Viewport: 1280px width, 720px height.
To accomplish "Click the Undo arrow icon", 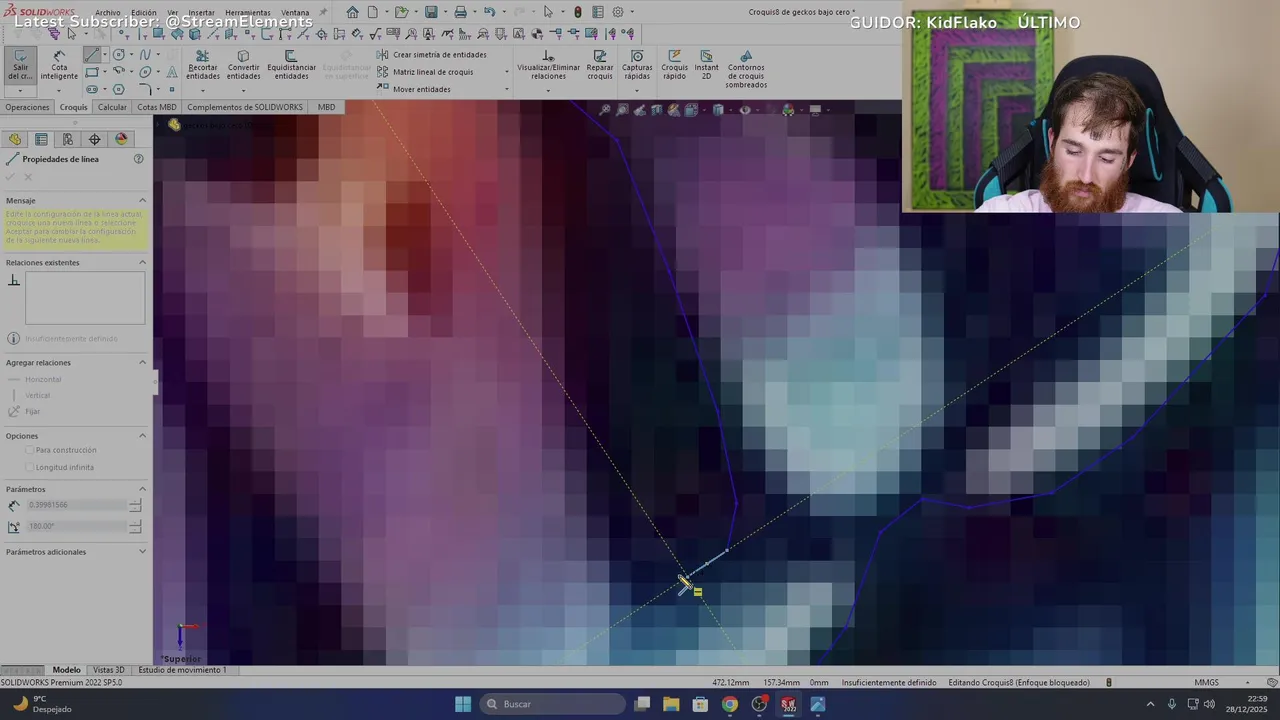I will pyautogui.click(x=489, y=12).
